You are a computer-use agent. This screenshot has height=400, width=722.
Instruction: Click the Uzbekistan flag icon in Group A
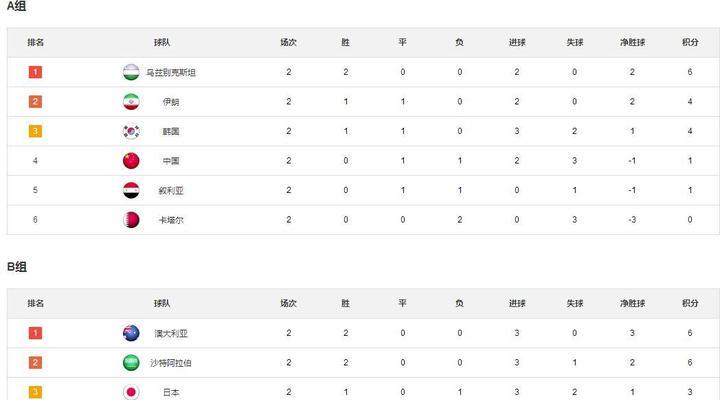click(131, 72)
